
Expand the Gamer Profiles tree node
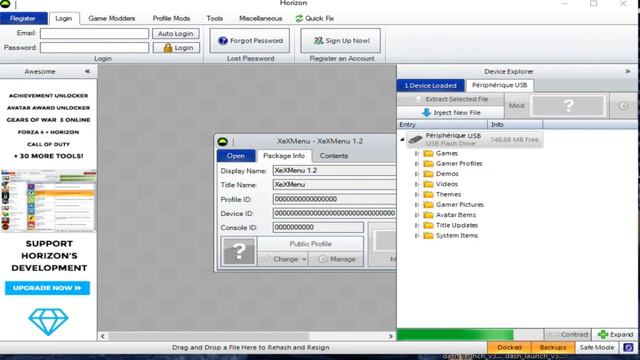[x=417, y=164]
